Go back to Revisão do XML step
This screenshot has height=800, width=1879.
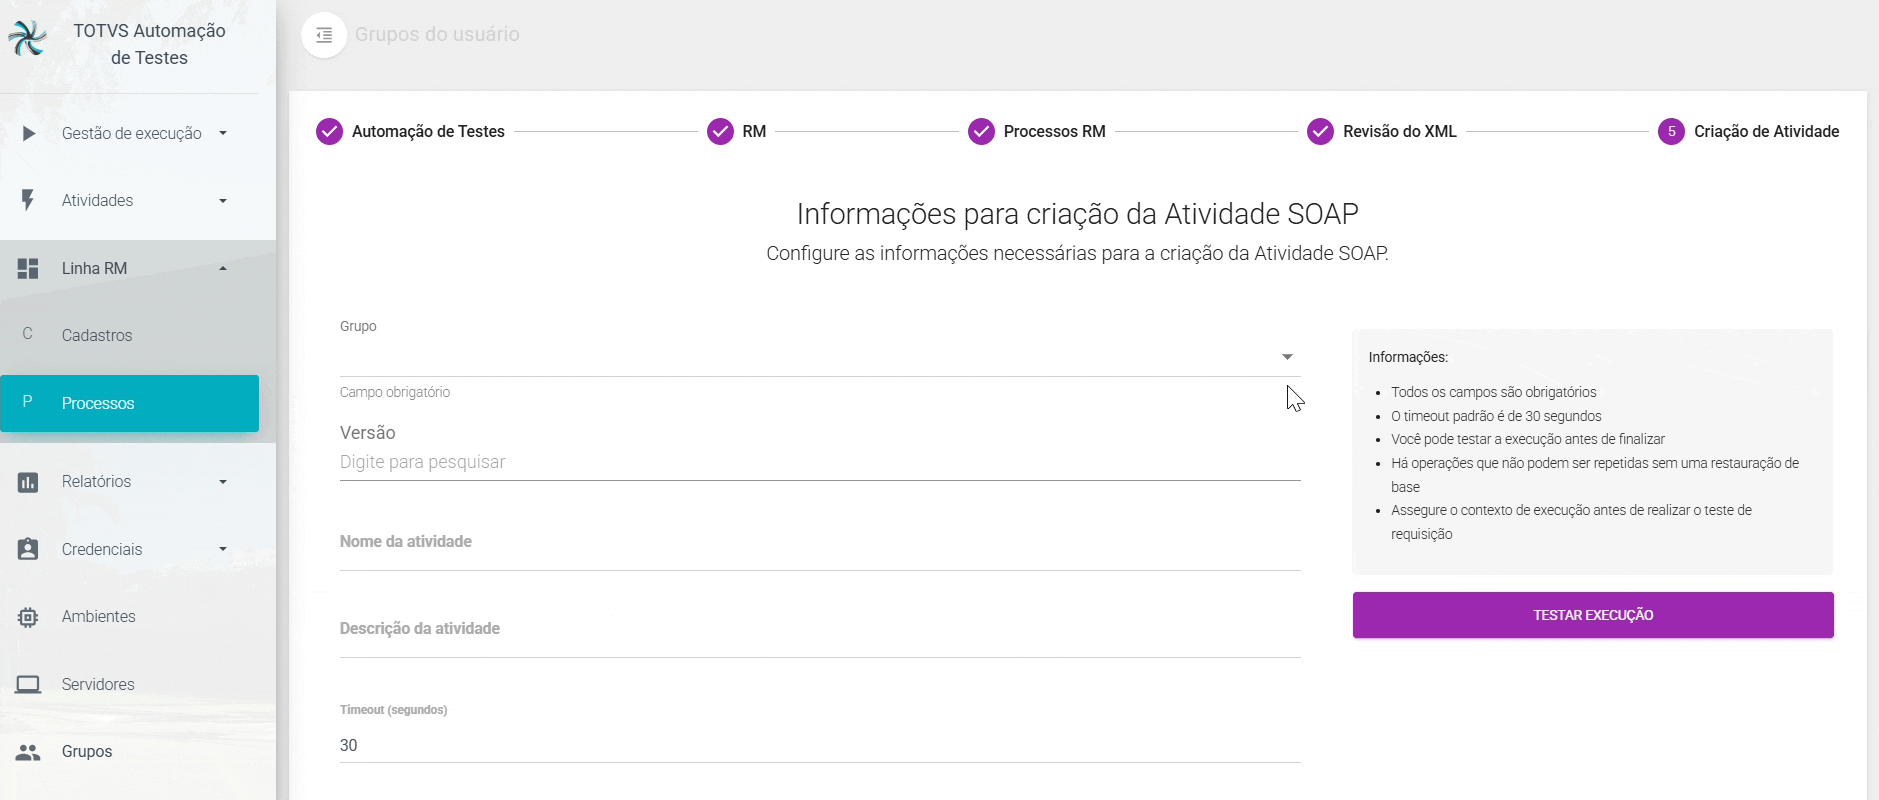tap(1382, 132)
